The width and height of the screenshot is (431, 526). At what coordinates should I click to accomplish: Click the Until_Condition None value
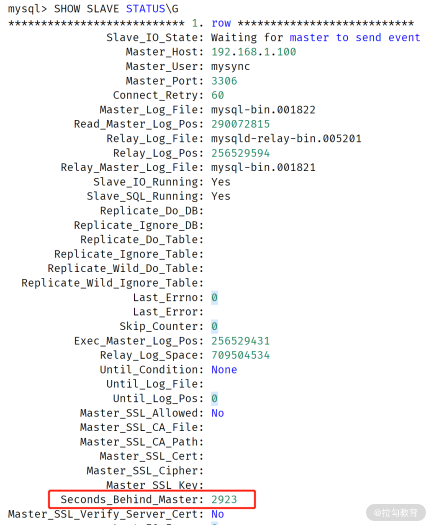[224, 370]
